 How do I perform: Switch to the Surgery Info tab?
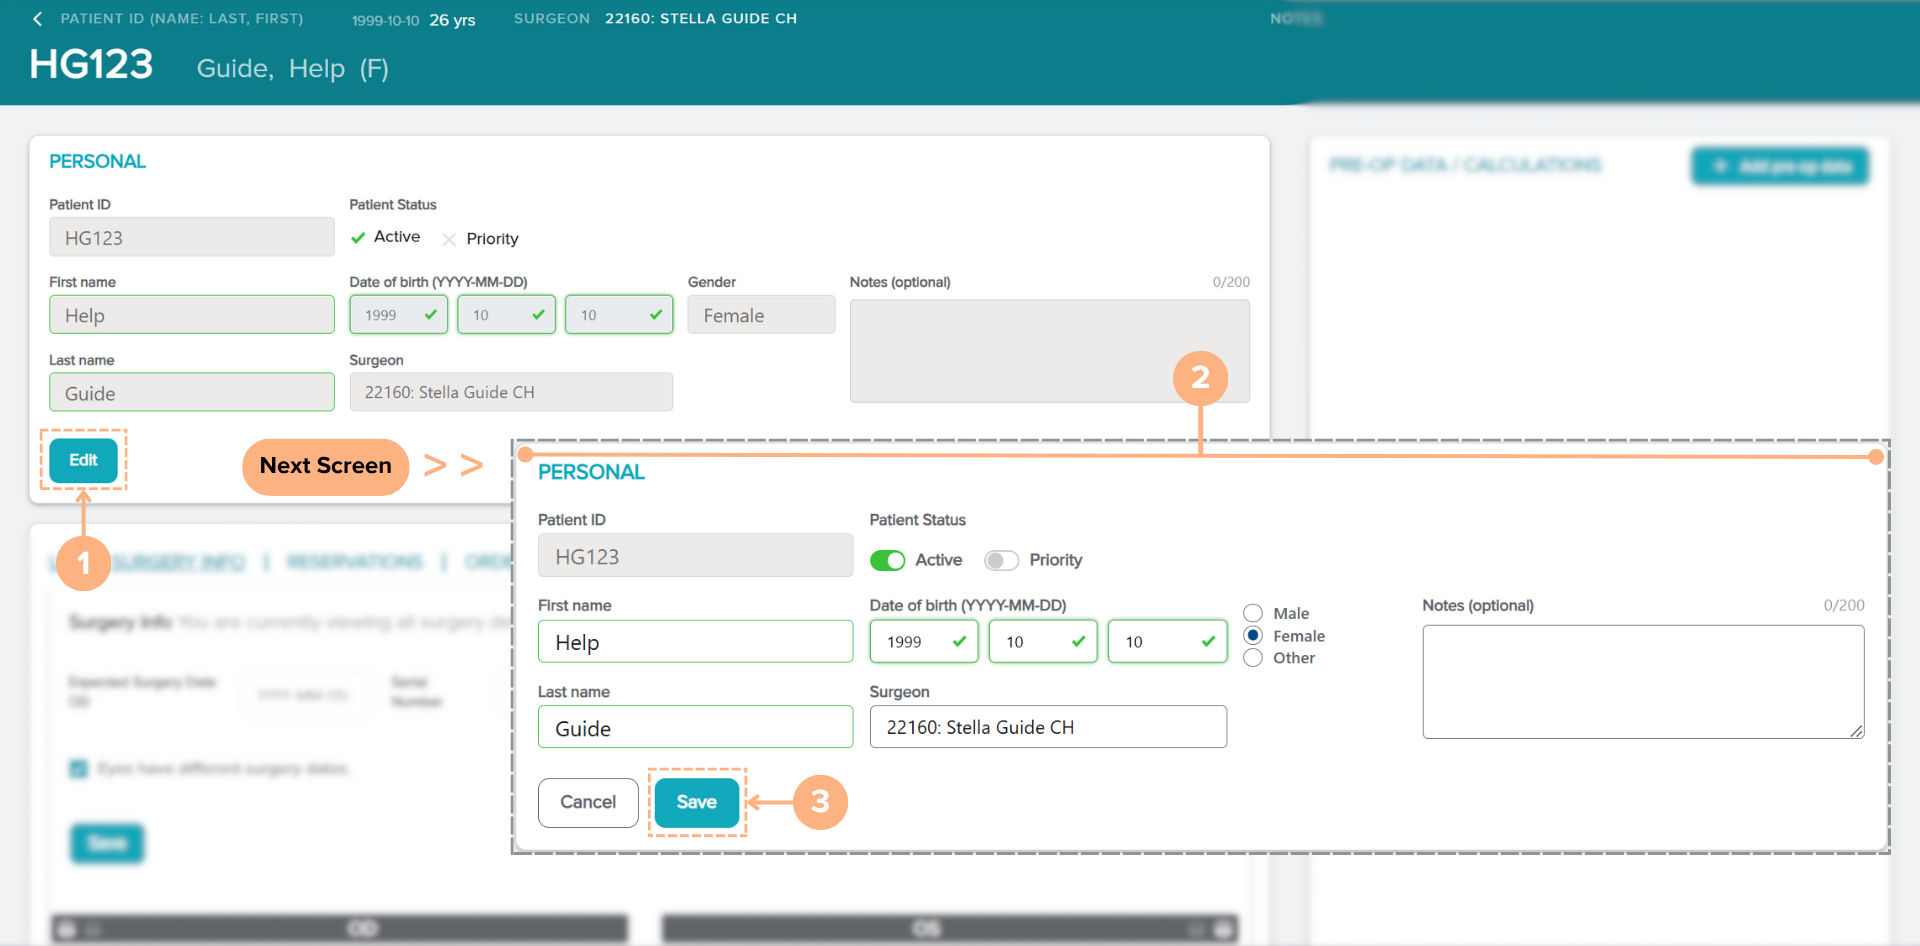click(178, 562)
